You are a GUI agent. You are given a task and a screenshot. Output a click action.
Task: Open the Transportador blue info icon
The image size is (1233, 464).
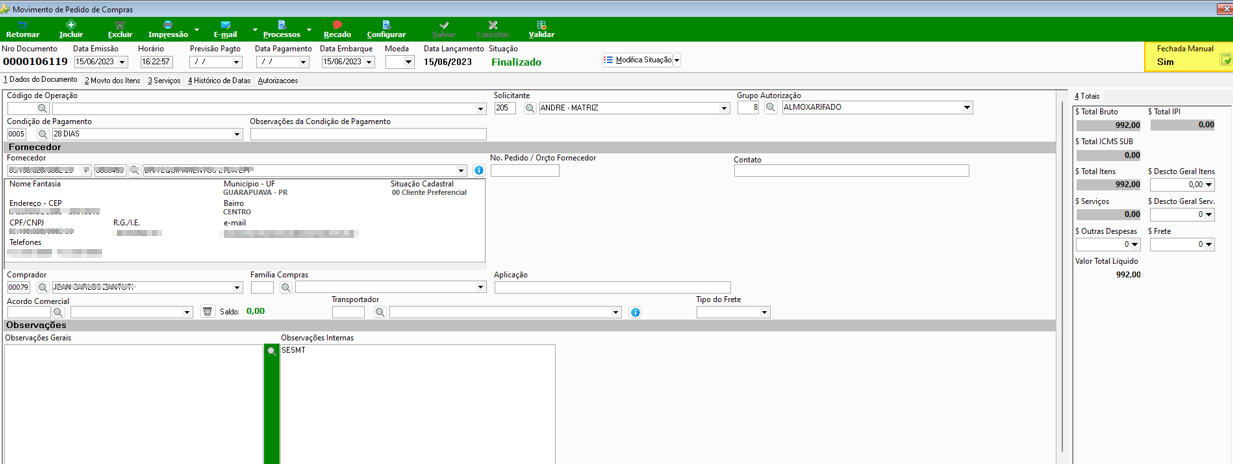(635, 313)
